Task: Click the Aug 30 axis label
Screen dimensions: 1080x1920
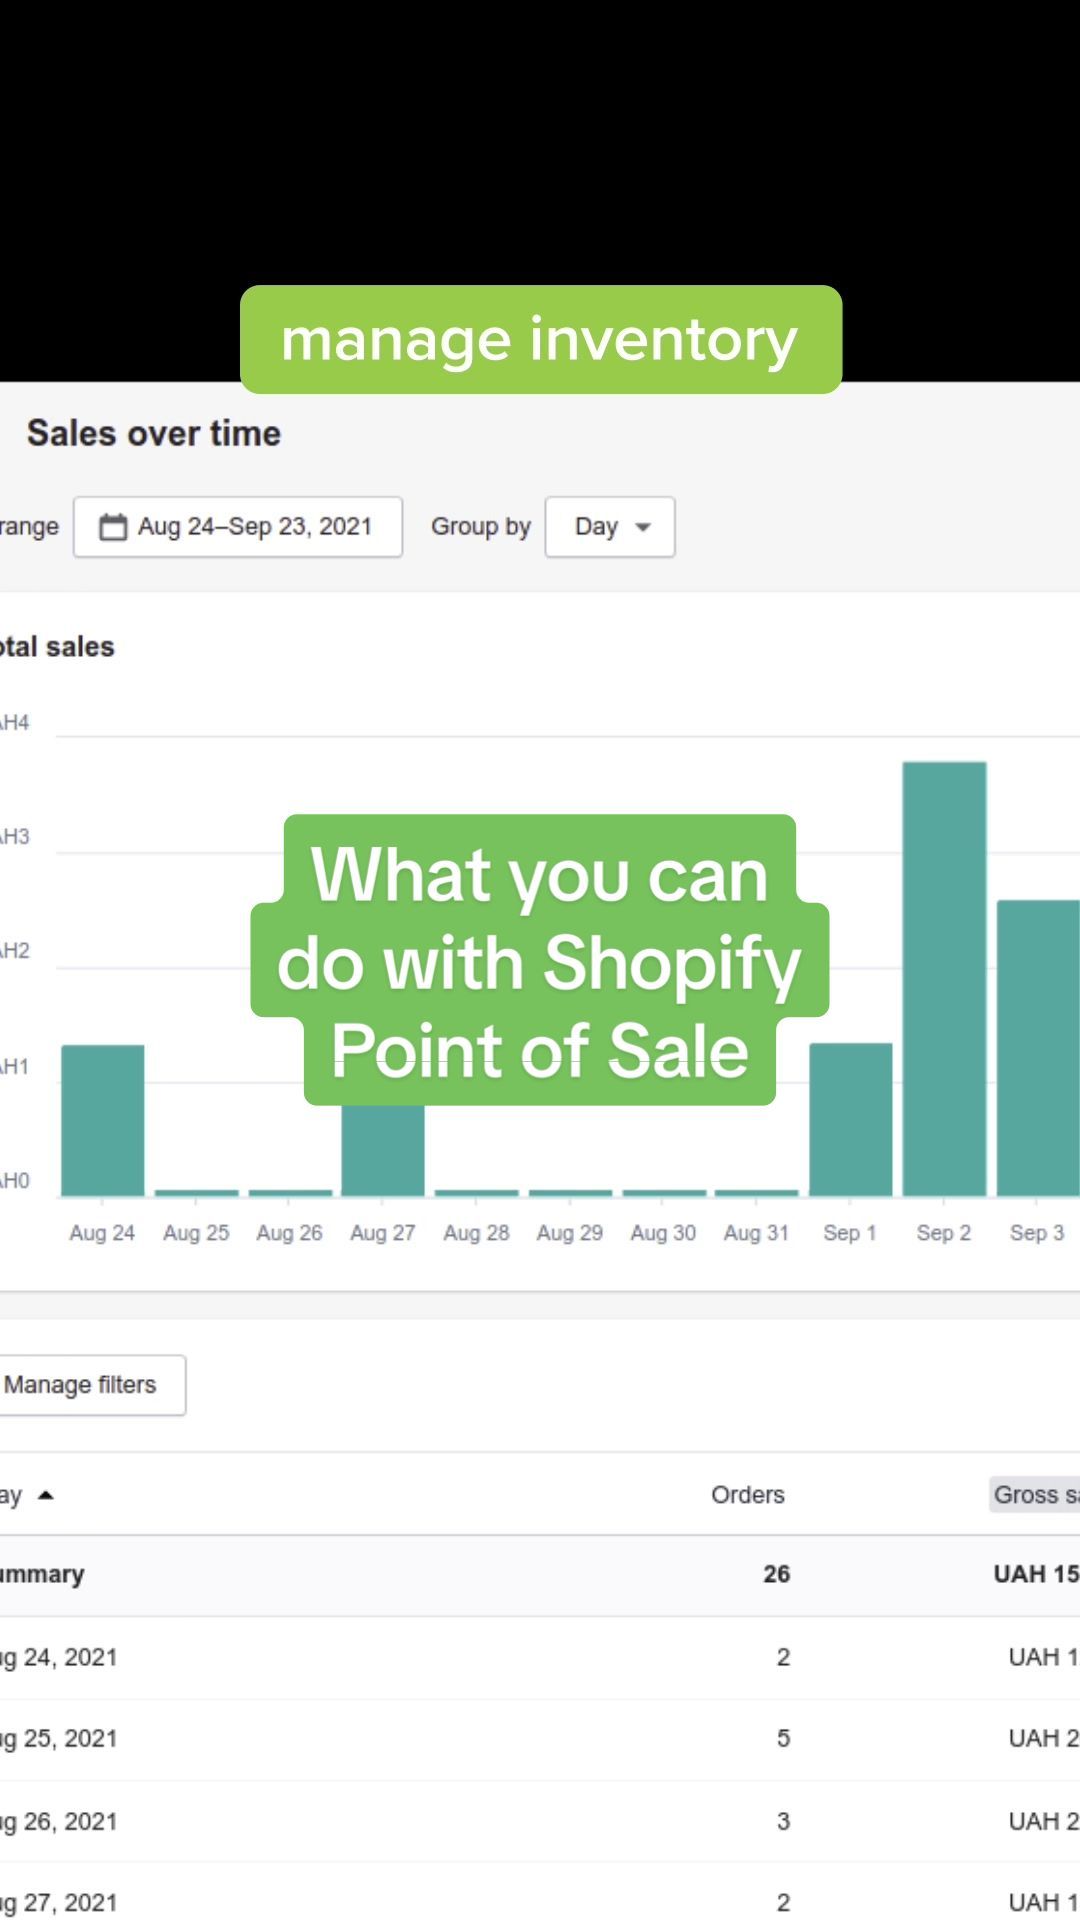Action: (663, 1233)
